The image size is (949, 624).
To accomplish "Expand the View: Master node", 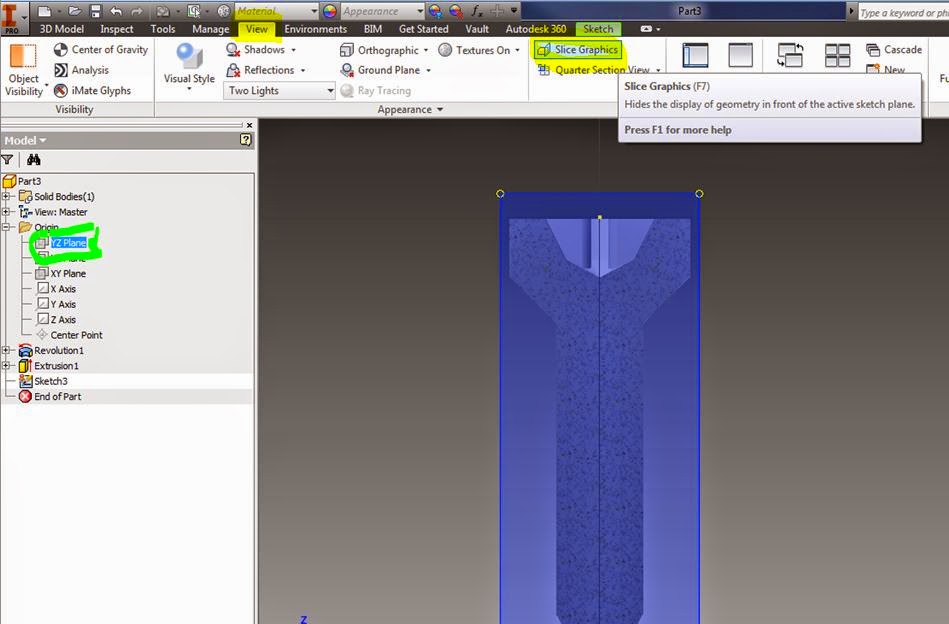I will click(6, 212).
